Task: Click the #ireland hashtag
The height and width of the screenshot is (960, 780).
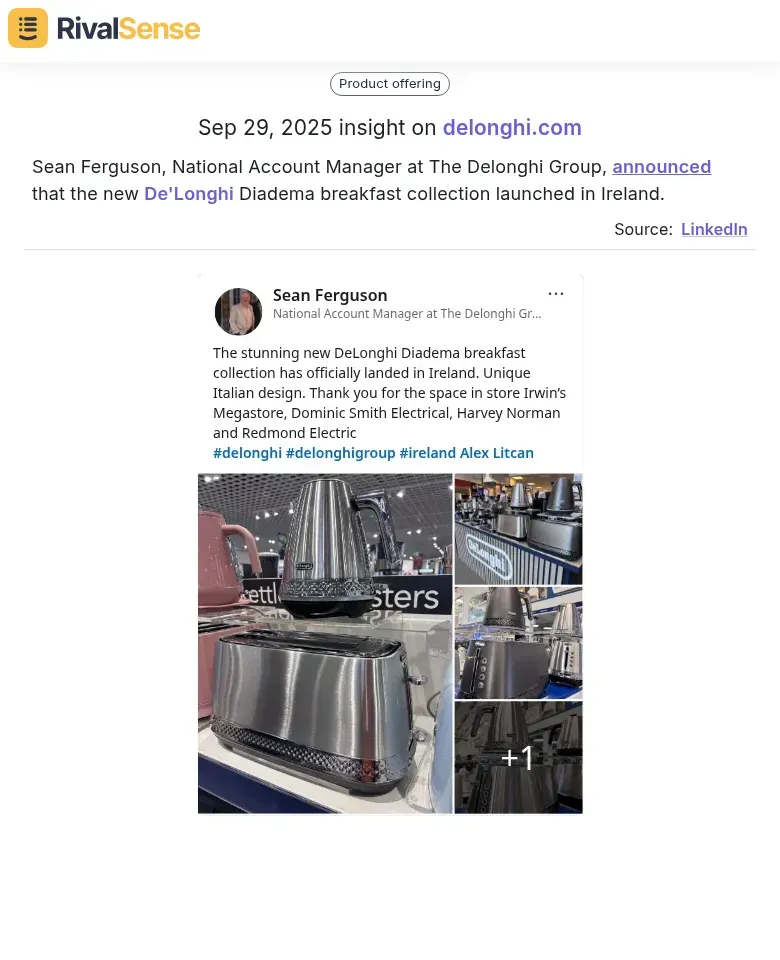Action: [427, 453]
